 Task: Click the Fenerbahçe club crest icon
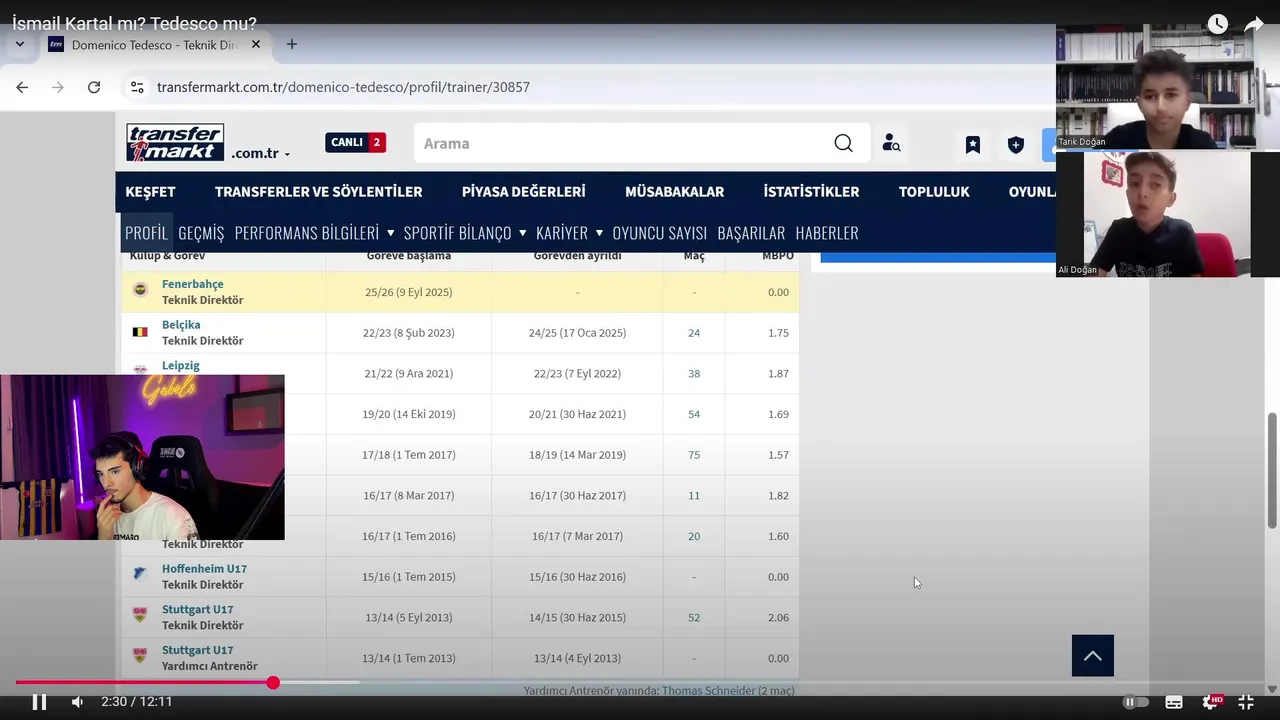(140, 290)
